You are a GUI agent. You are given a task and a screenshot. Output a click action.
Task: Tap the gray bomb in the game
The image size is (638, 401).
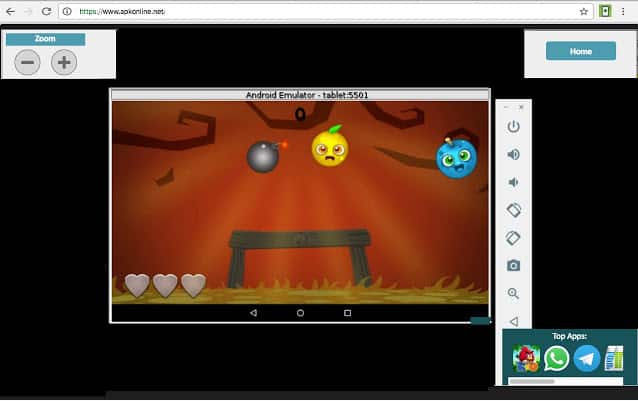click(x=264, y=157)
